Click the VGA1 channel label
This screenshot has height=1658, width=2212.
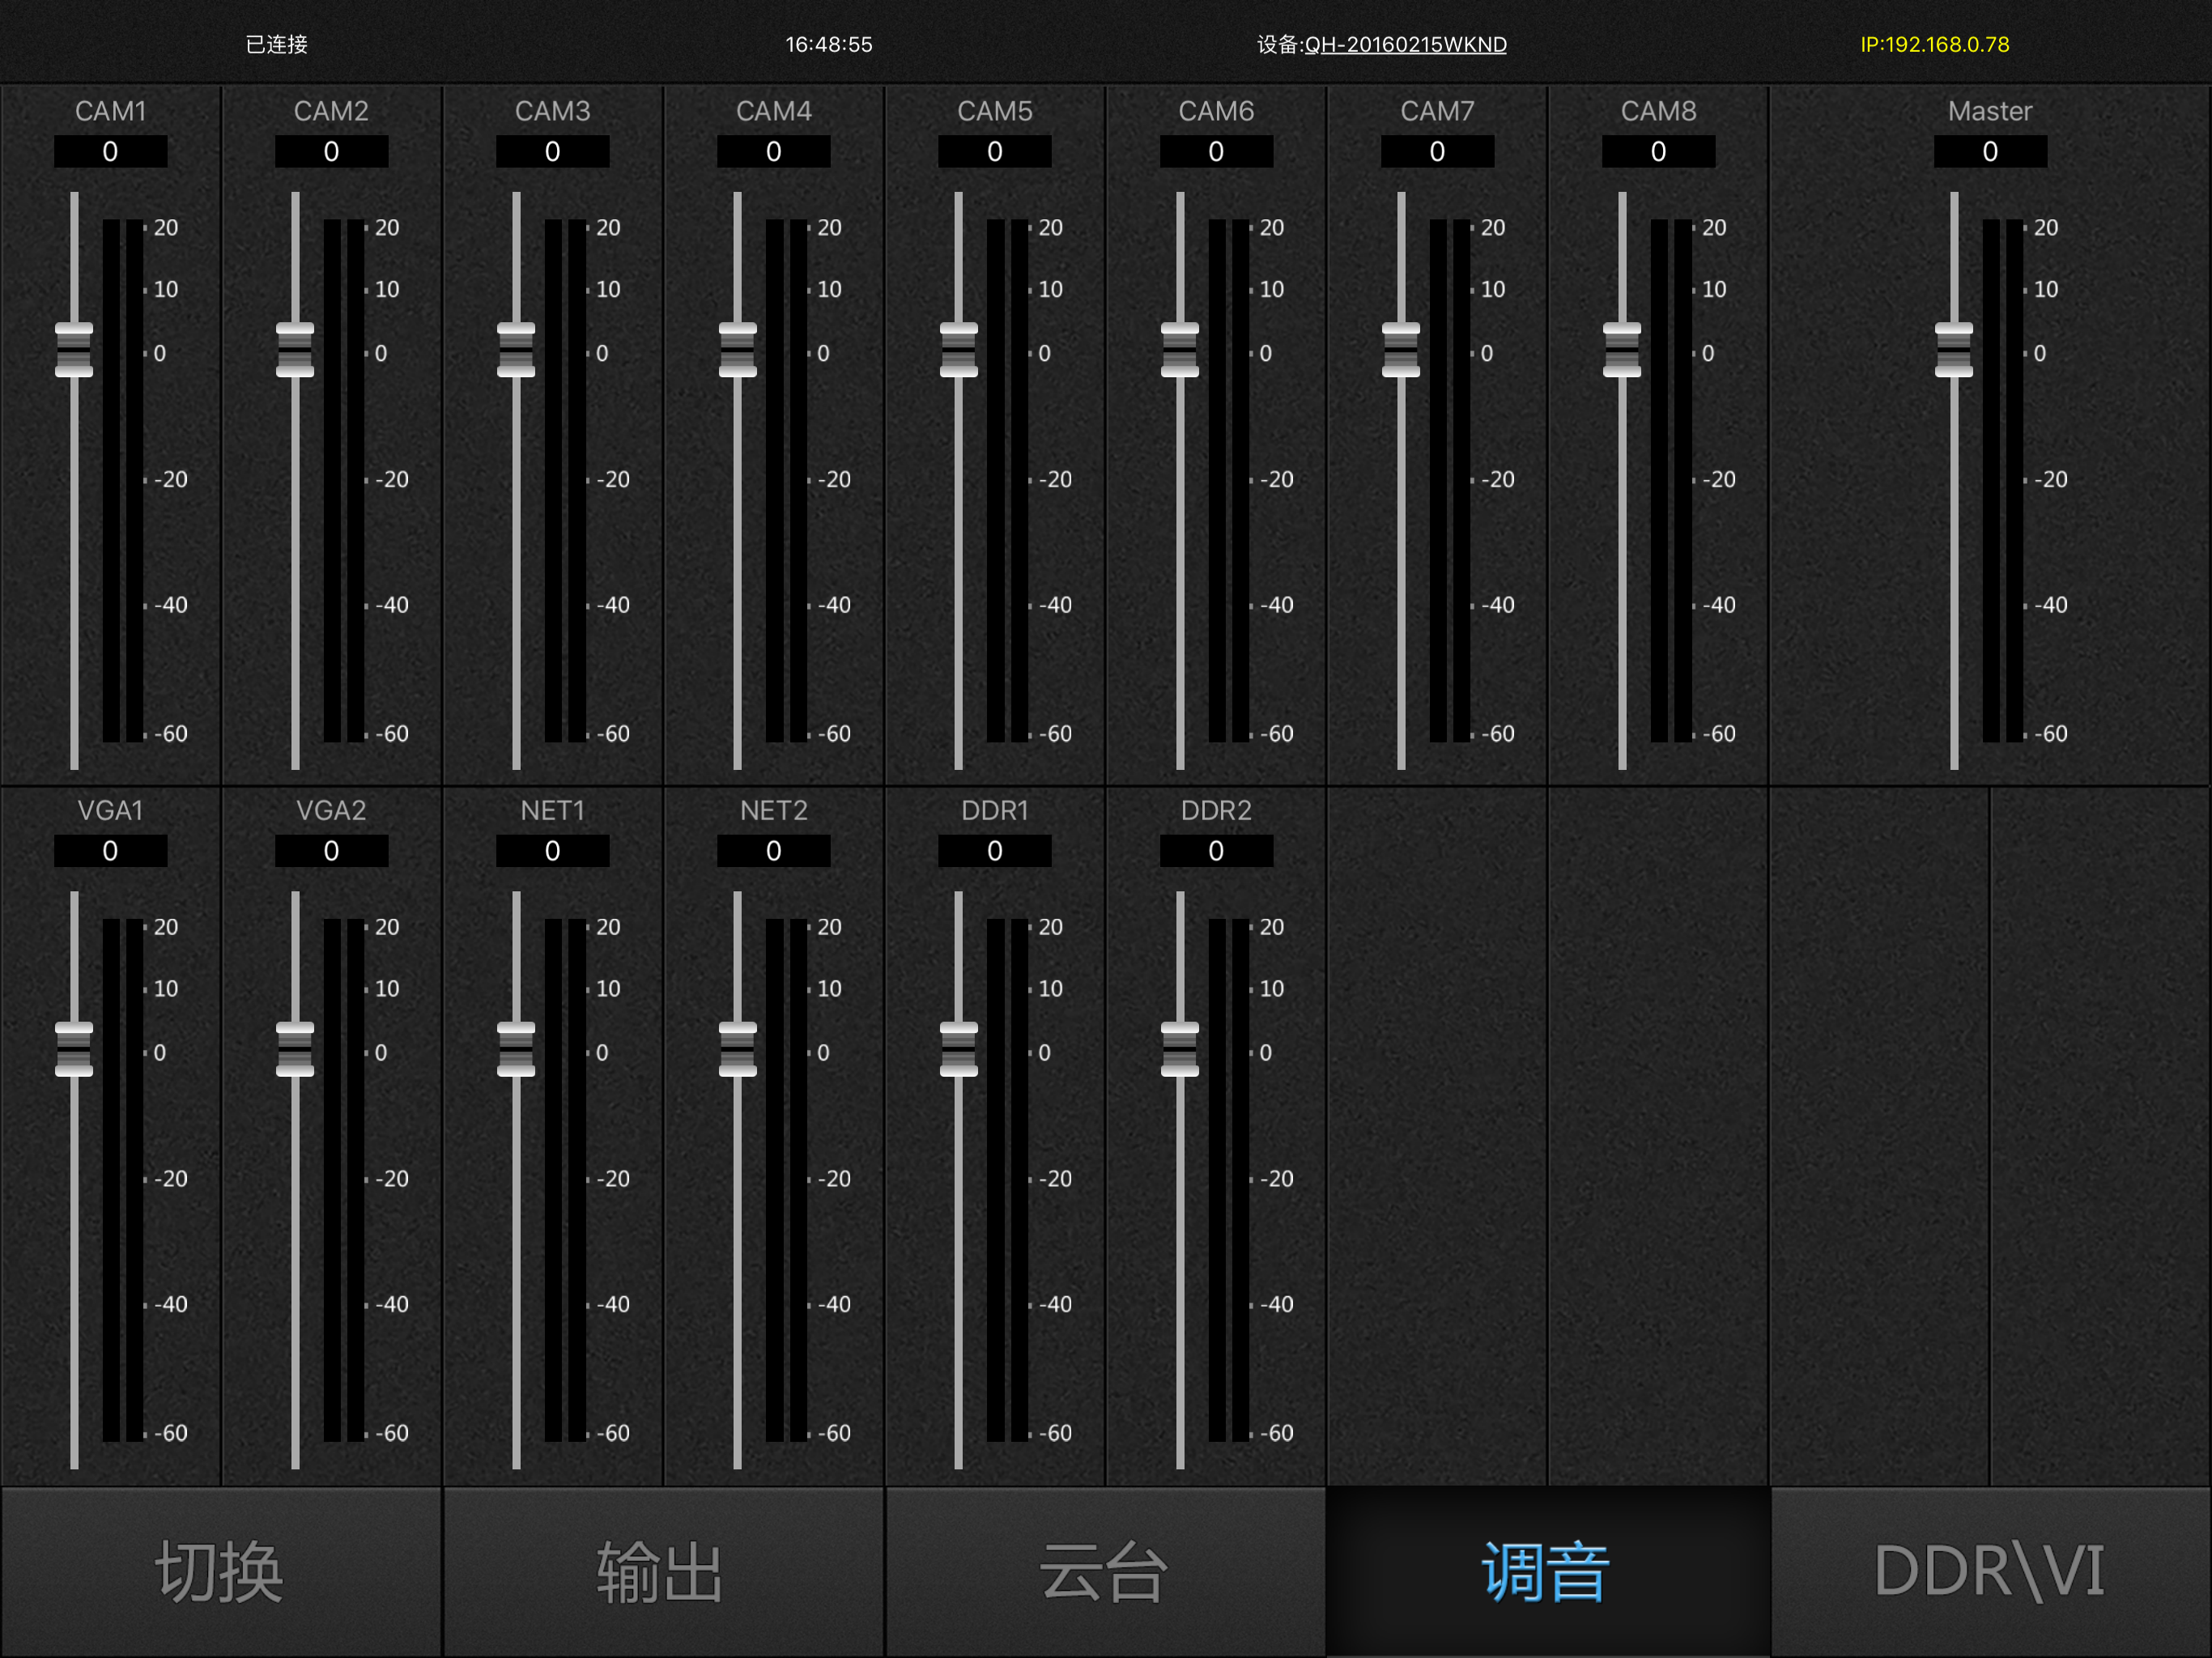point(110,810)
